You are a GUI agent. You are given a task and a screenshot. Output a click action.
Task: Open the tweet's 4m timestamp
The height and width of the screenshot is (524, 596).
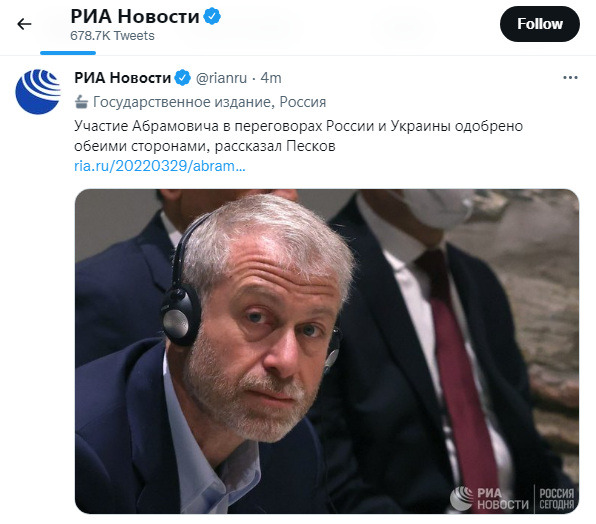click(x=271, y=78)
